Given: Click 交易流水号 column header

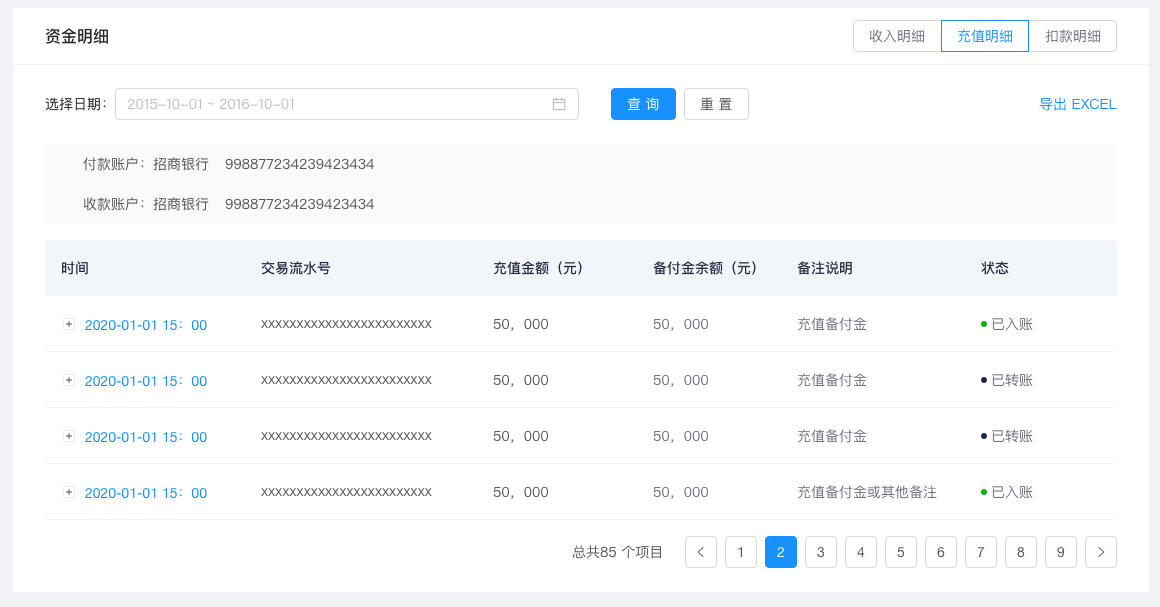Looking at the screenshot, I should [295, 268].
